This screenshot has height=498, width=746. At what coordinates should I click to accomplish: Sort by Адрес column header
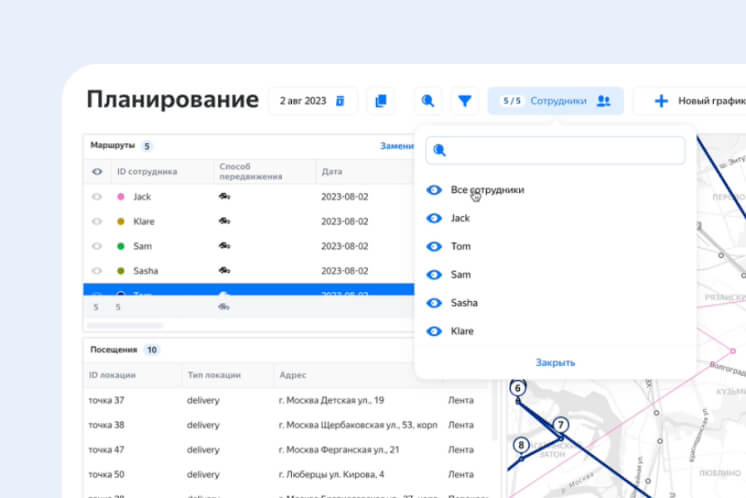tap(293, 375)
